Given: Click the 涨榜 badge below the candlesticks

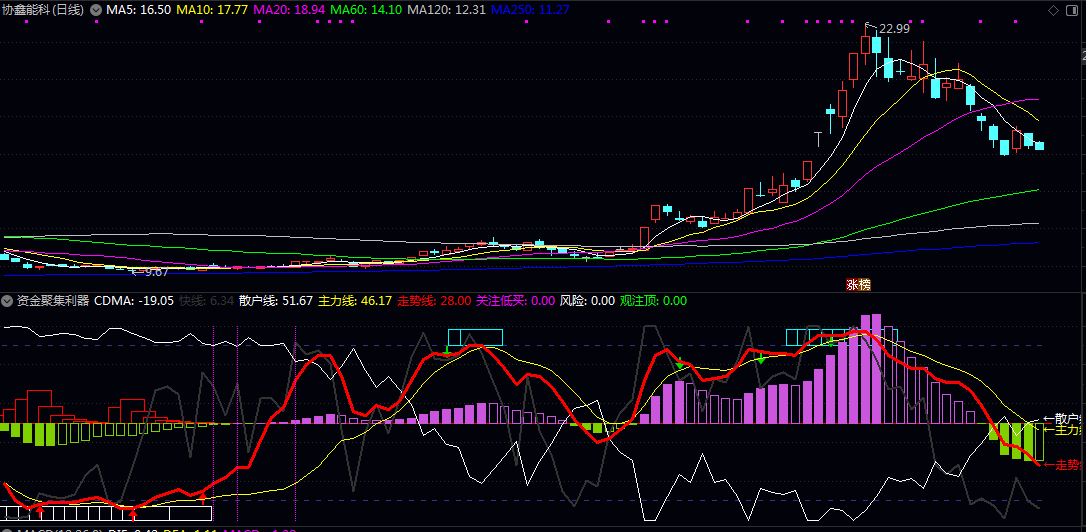Looking at the screenshot, I should (857, 285).
